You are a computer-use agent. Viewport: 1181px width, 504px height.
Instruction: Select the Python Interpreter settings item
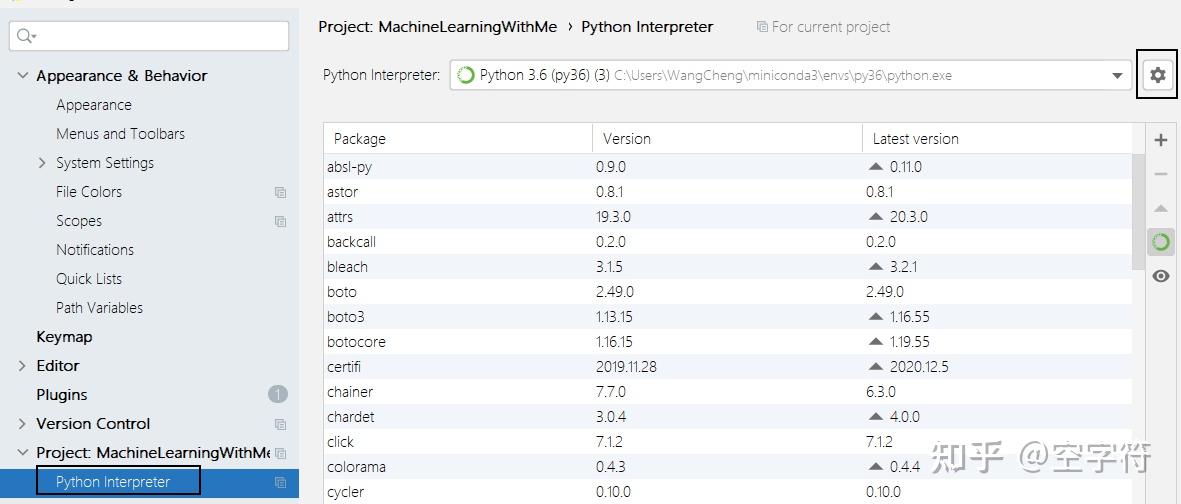pyautogui.click(x=113, y=482)
